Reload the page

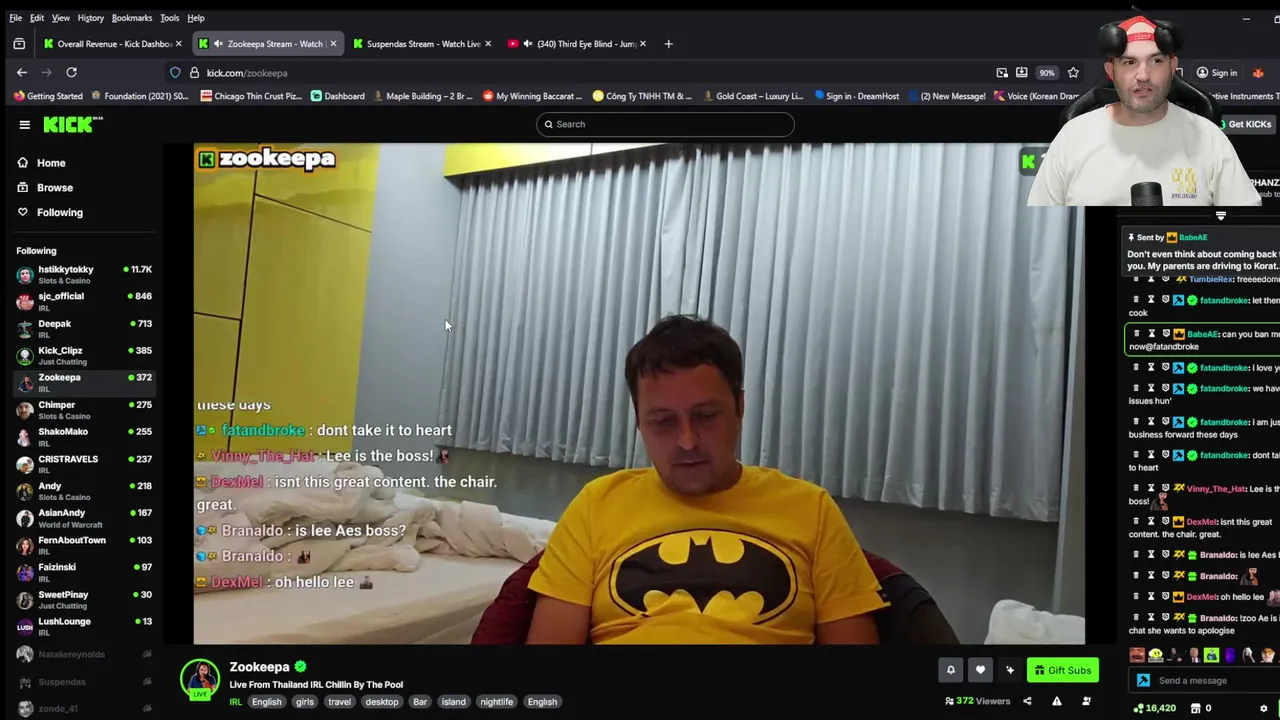71,72
